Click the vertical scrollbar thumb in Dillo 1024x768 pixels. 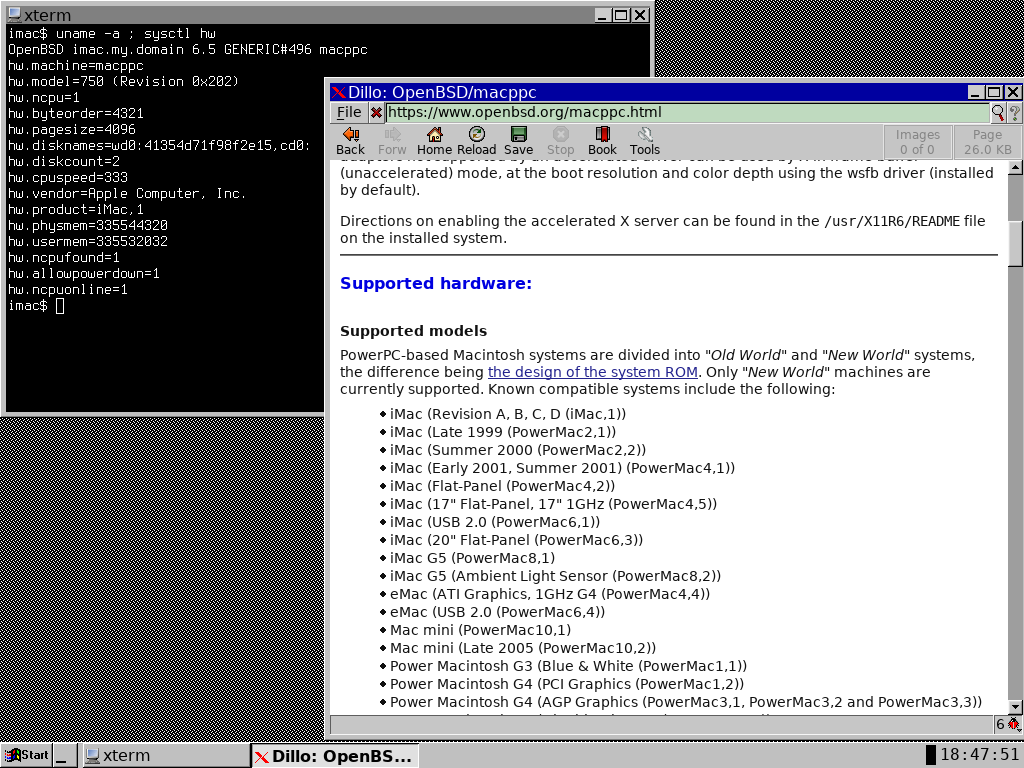[x=1015, y=244]
